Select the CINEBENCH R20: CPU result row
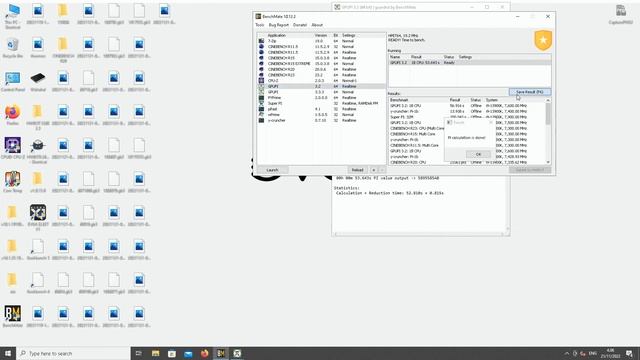Viewport: 640px width, 360px height. pos(467,162)
